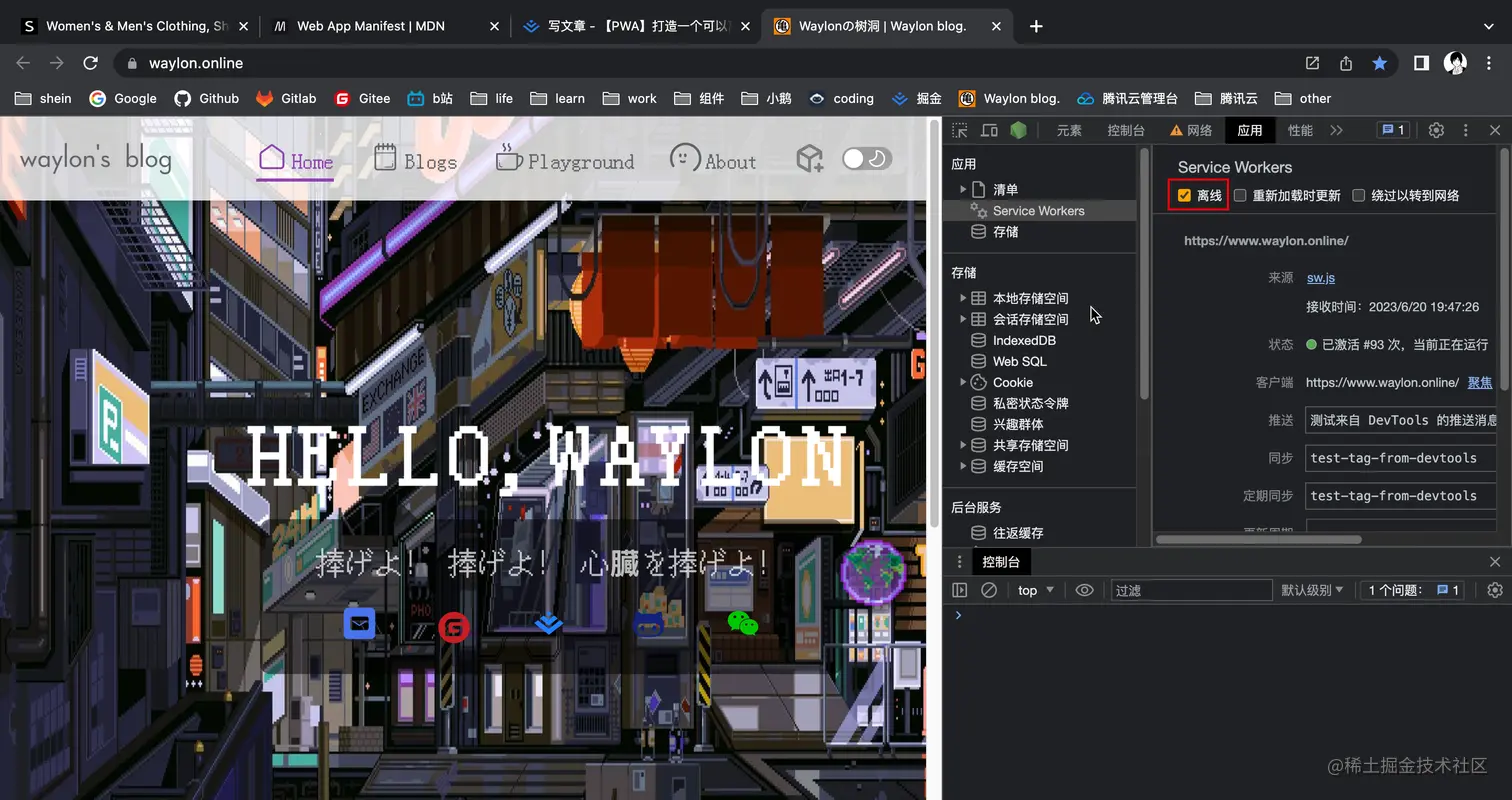This screenshot has height=800, width=1512.
Task: Toggle the blog dark mode switch
Action: pos(866,158)
